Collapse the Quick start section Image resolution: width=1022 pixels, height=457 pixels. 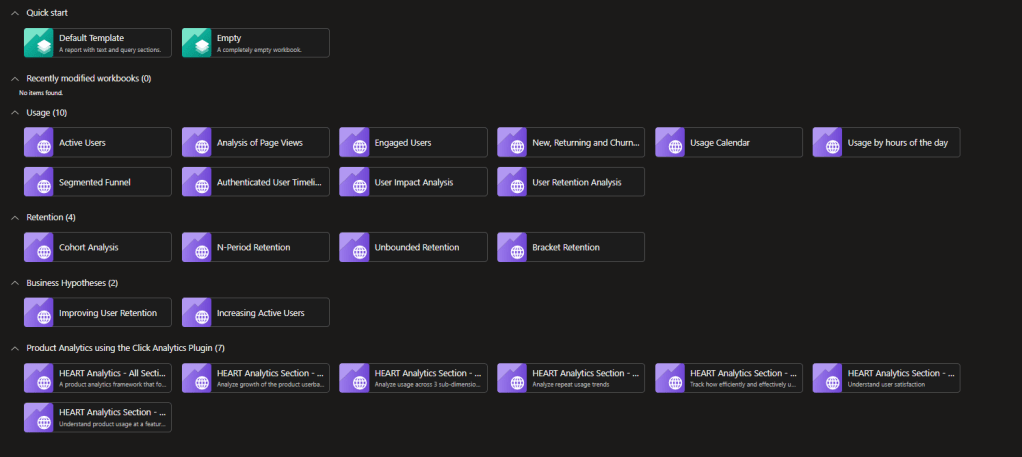[14, 11]
